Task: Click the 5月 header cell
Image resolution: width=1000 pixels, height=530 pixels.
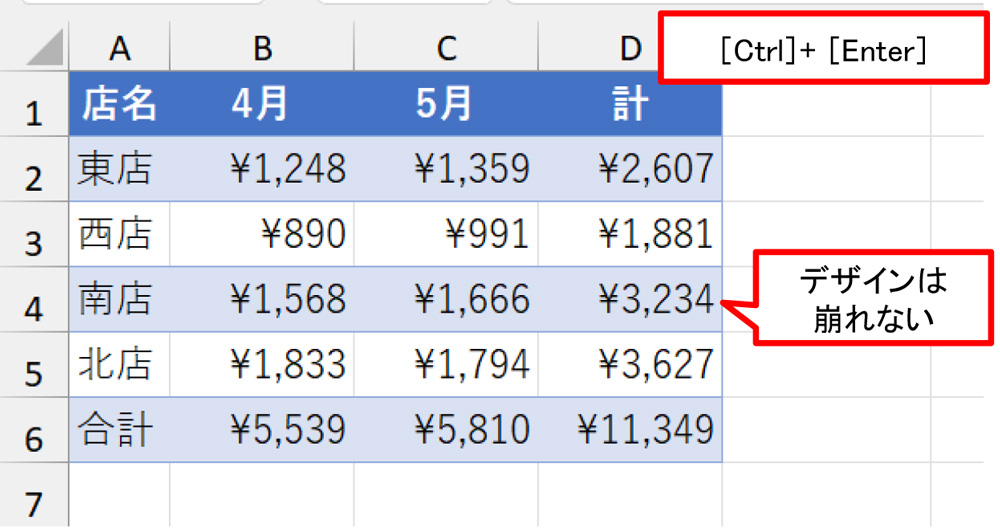Action: point(446,104)
